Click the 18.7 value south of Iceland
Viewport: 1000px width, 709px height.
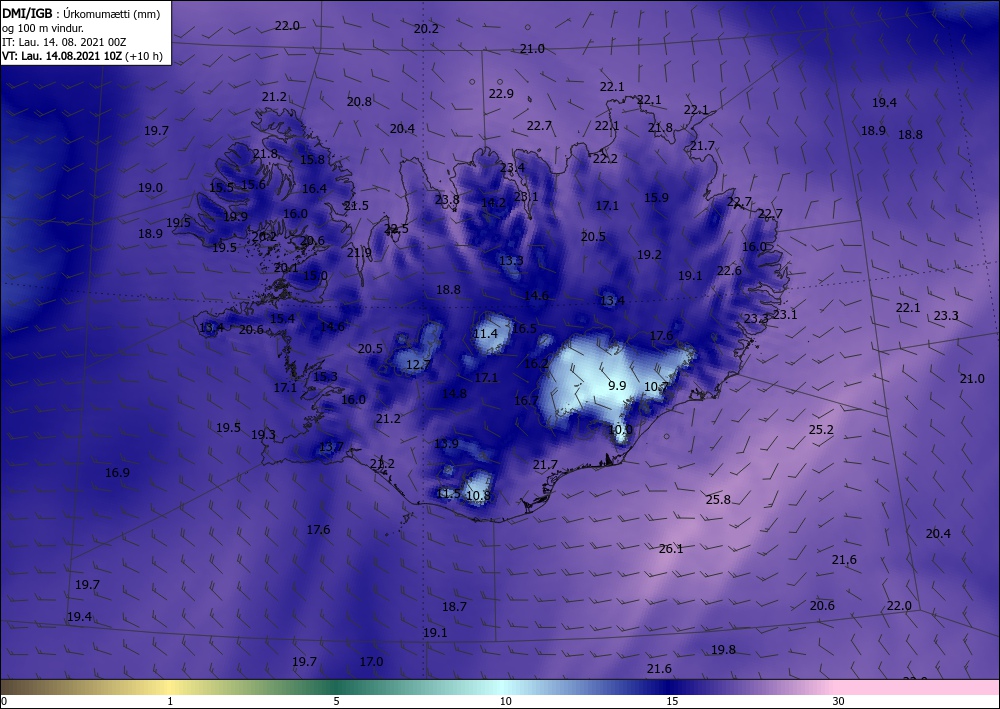point(454,606)
